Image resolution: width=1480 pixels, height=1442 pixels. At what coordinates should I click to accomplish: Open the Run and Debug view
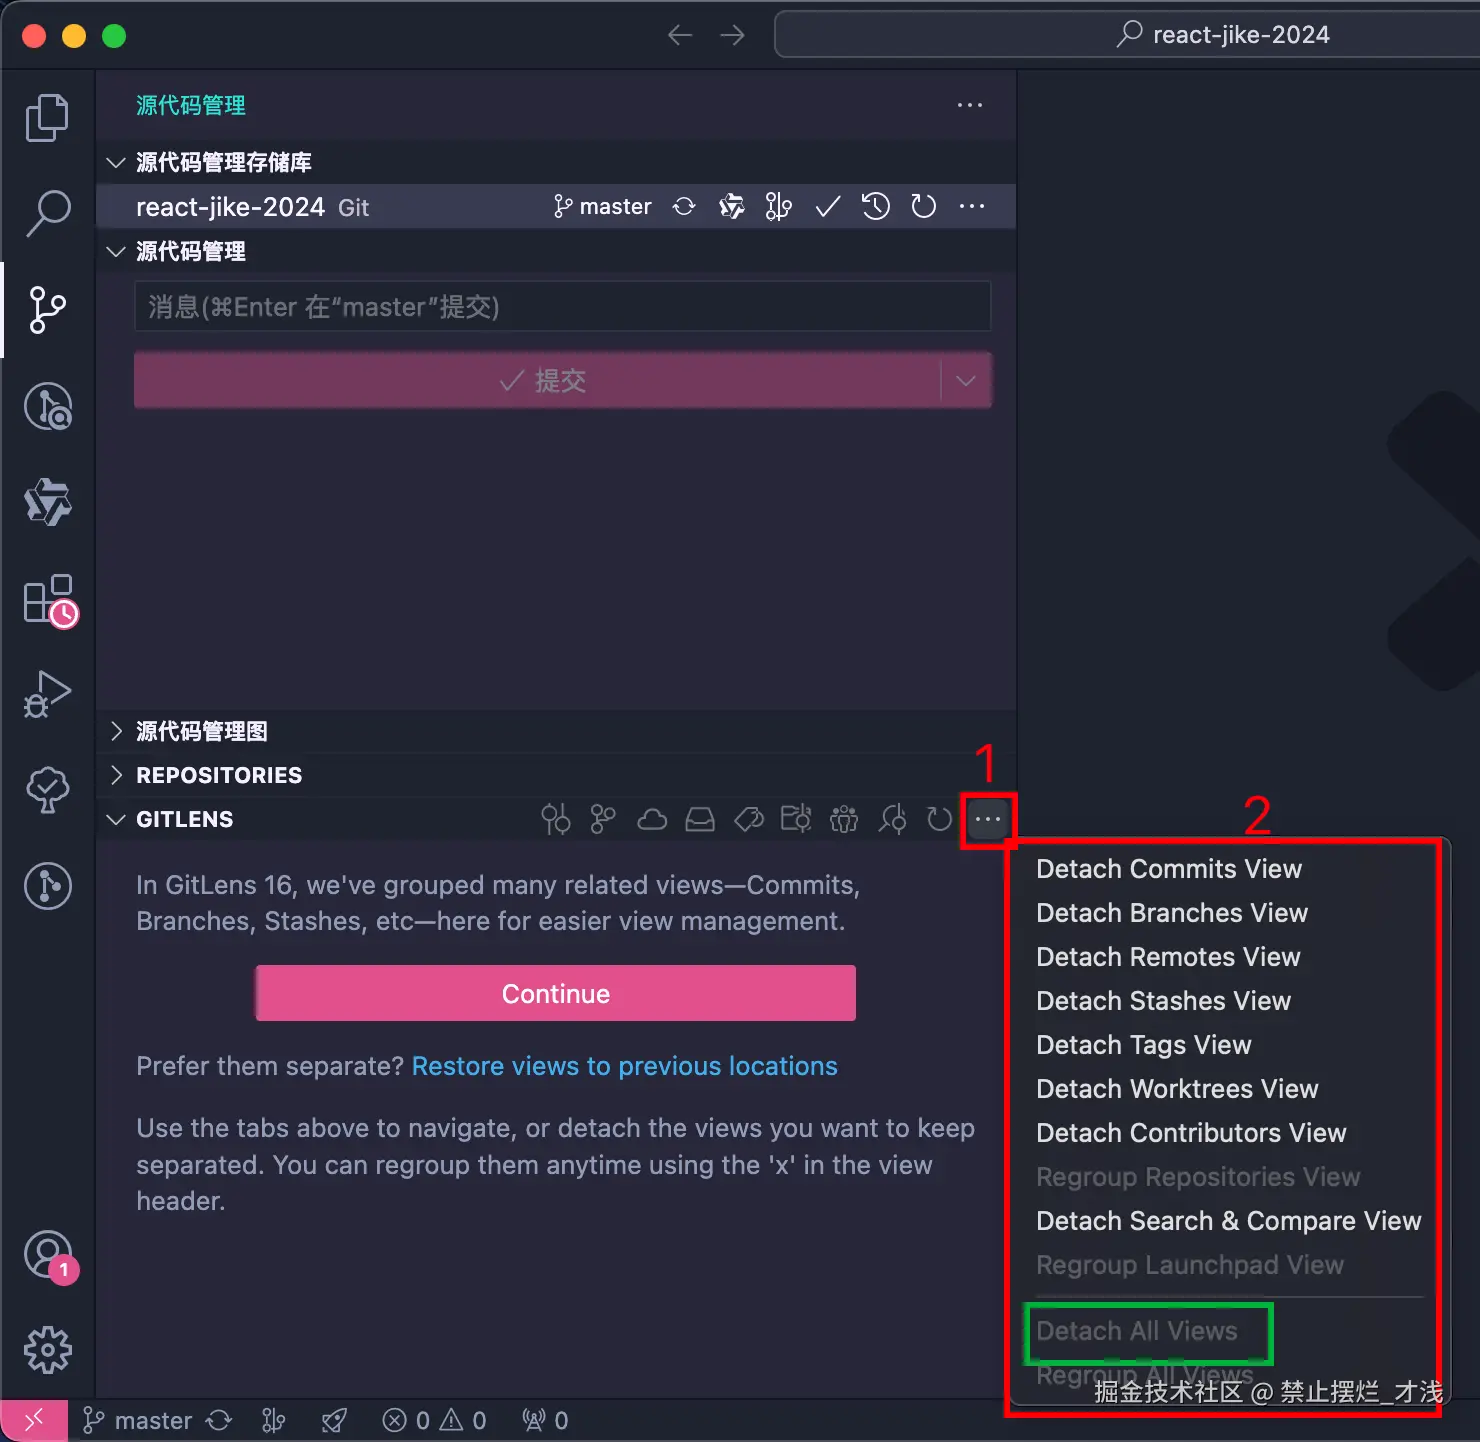pos(47,693)
